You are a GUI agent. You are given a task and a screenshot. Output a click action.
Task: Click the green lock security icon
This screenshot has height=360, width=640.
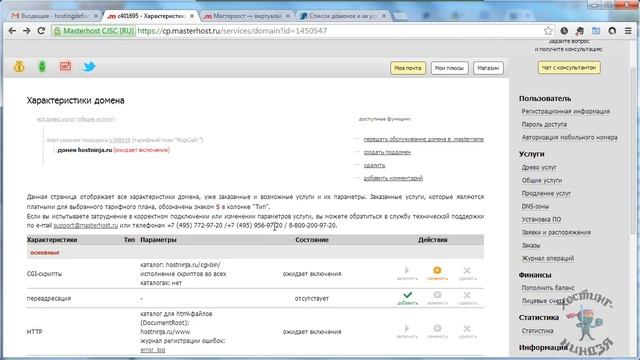(57, 31)
